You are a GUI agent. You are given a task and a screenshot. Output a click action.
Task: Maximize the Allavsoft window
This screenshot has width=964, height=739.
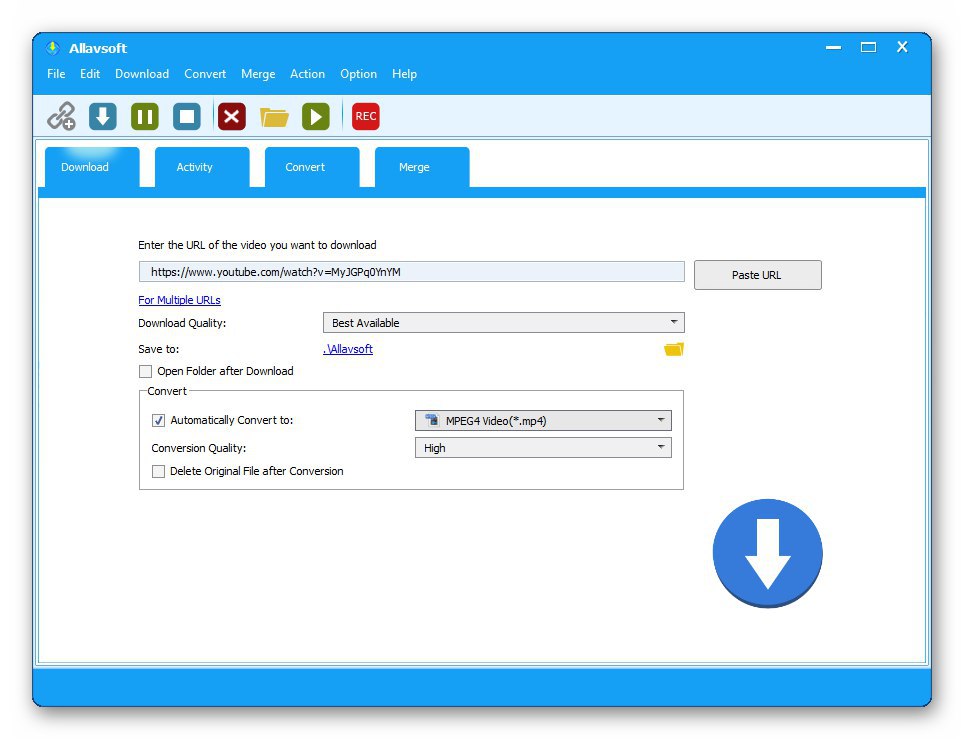click(x=868, y=47)
